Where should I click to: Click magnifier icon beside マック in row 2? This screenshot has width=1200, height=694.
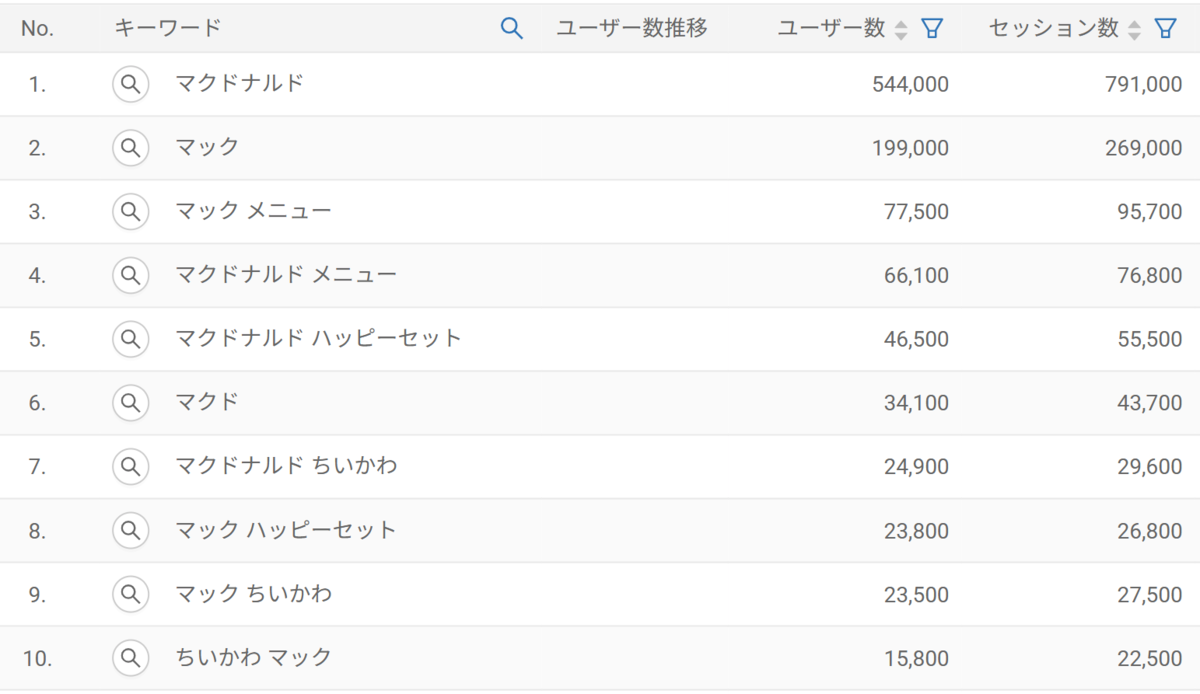pos(130,148)
